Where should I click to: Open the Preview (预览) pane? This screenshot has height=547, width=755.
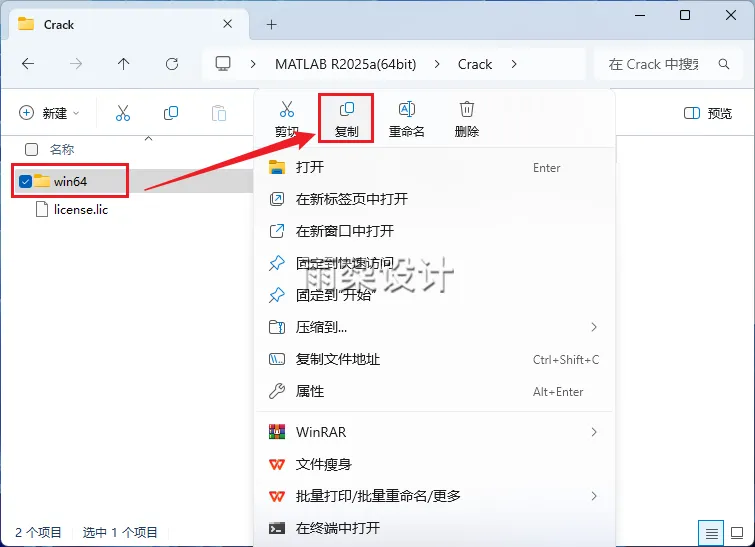pos(708,113)
